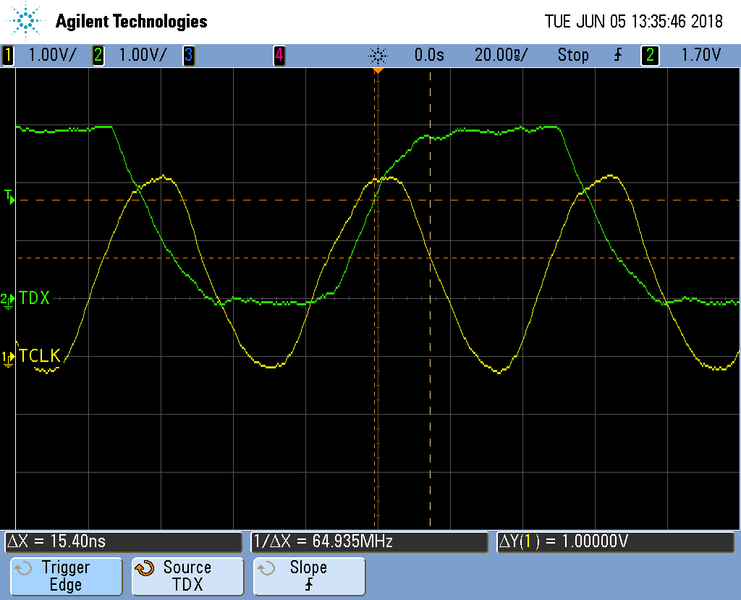Click the rotary knob icon on Source softkey
741x600 pixels.
145,568
